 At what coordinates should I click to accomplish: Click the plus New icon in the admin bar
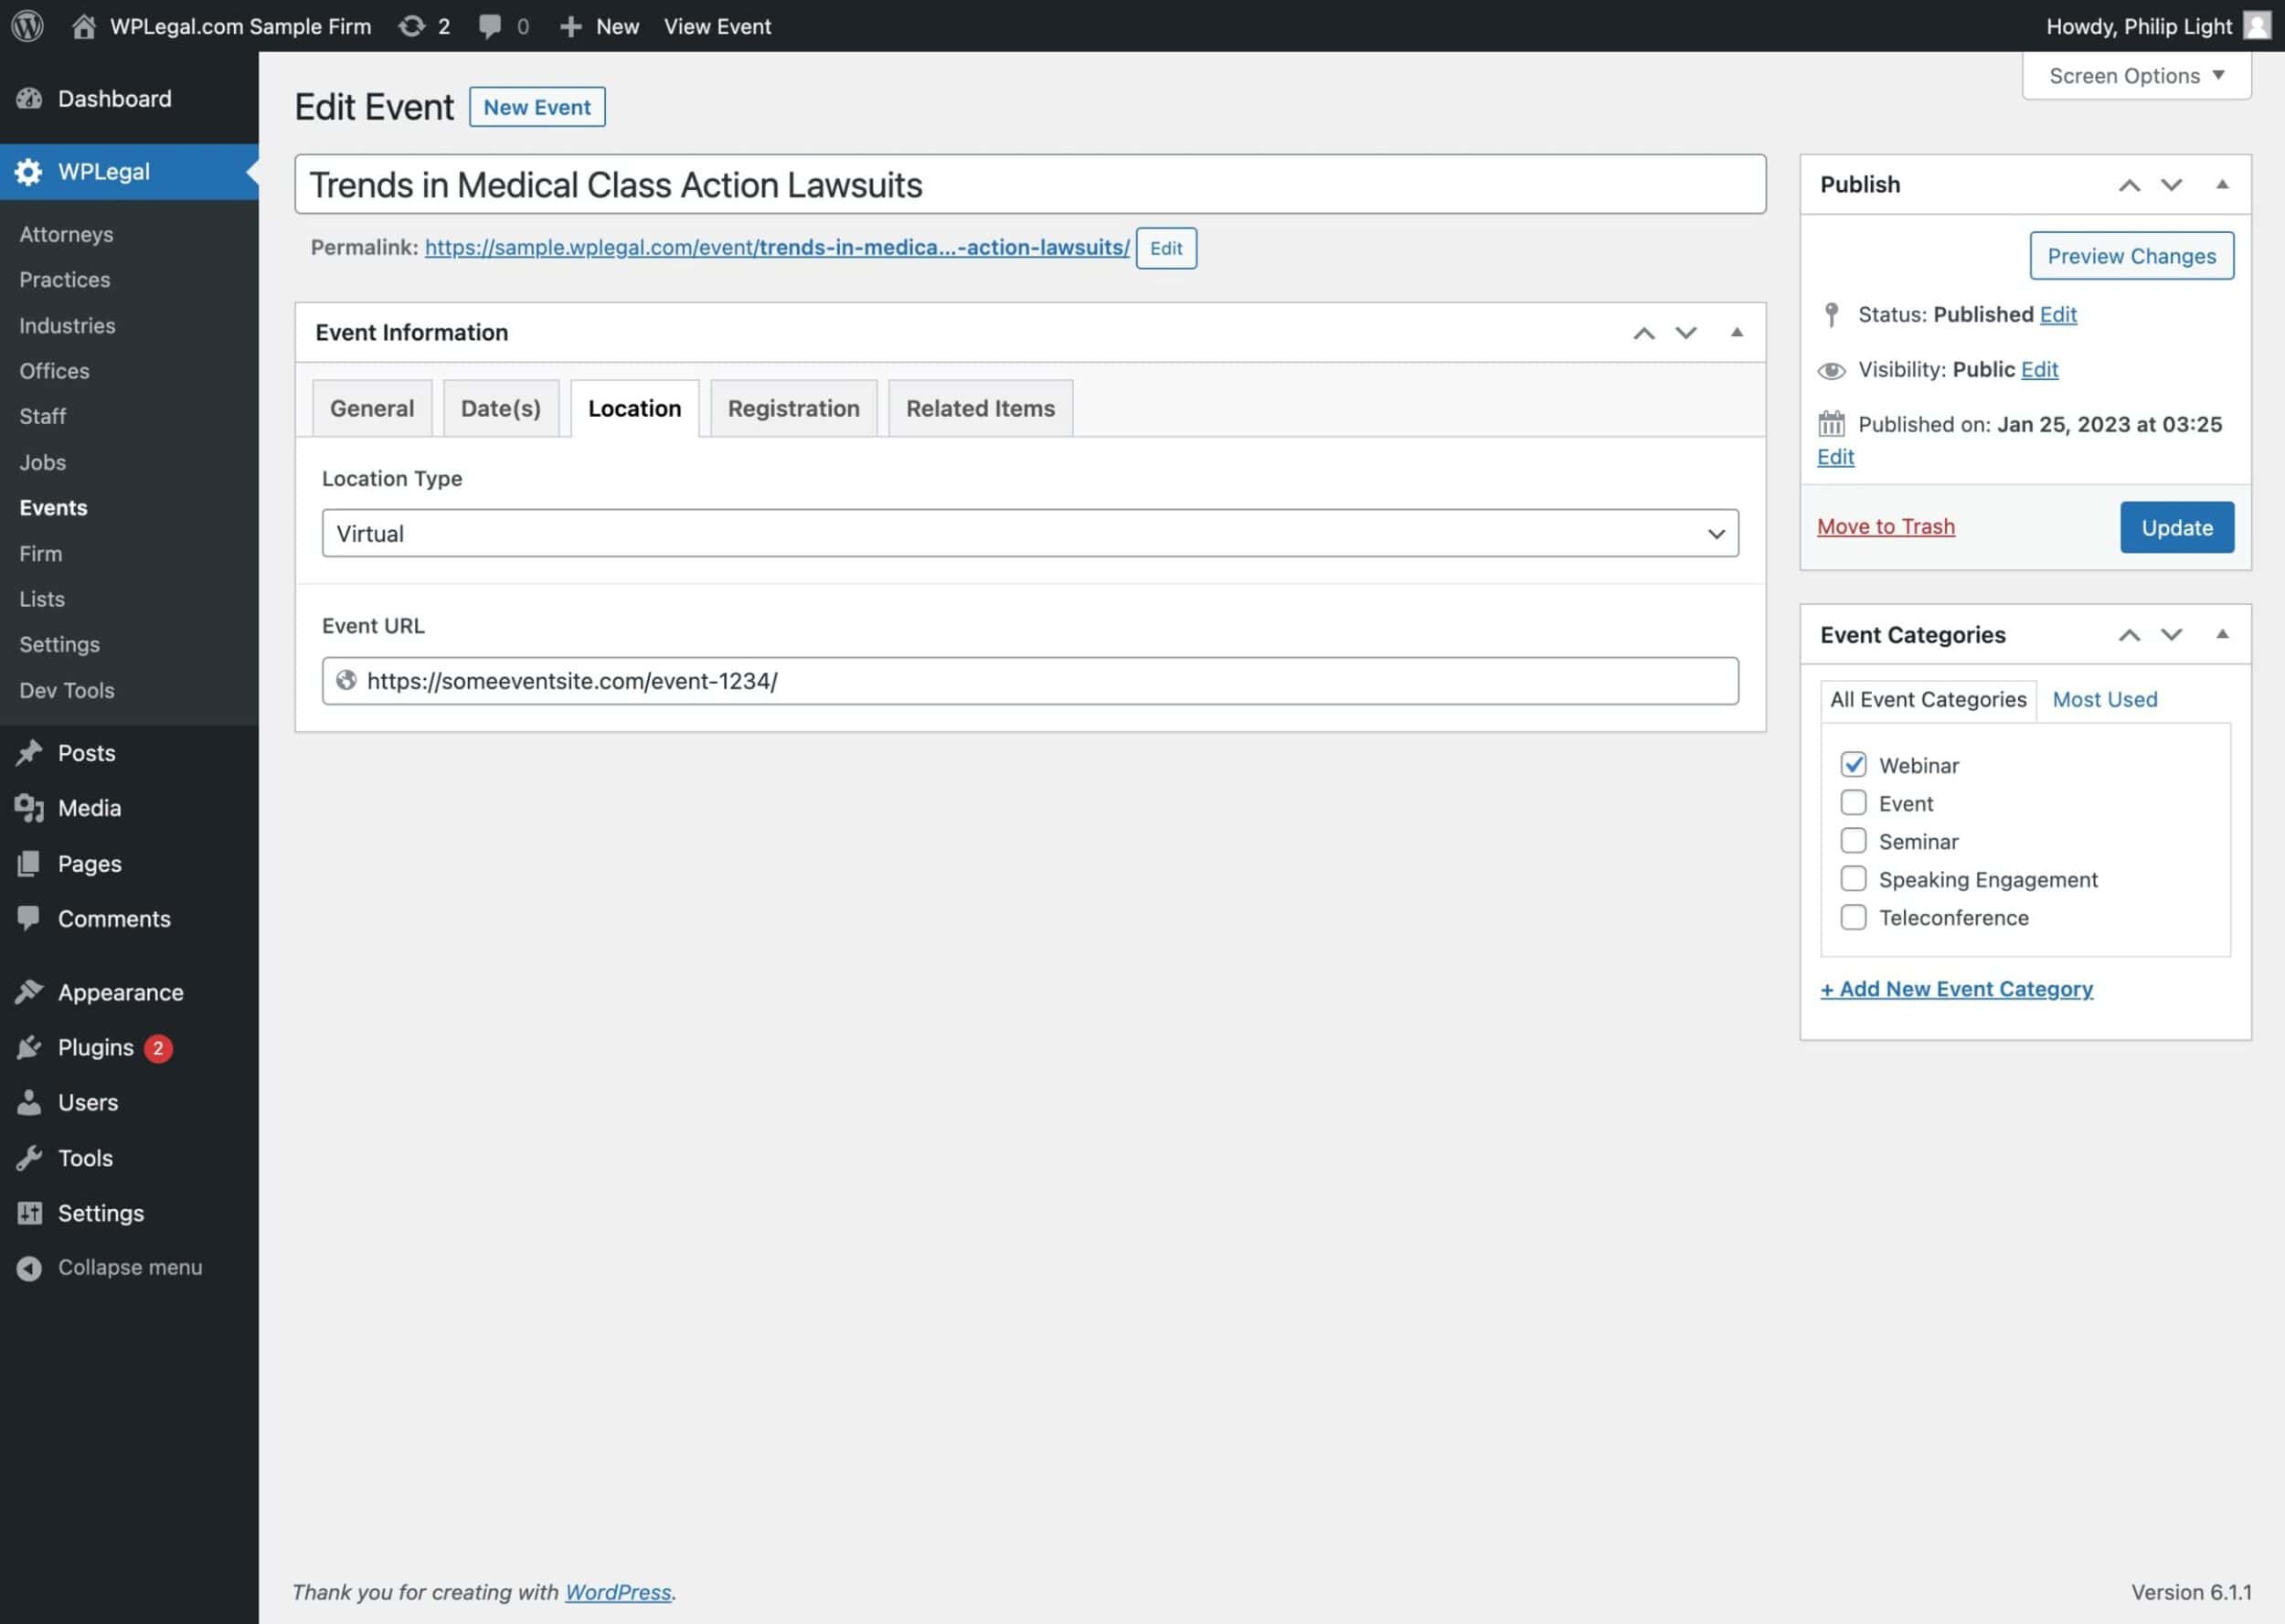570,26
